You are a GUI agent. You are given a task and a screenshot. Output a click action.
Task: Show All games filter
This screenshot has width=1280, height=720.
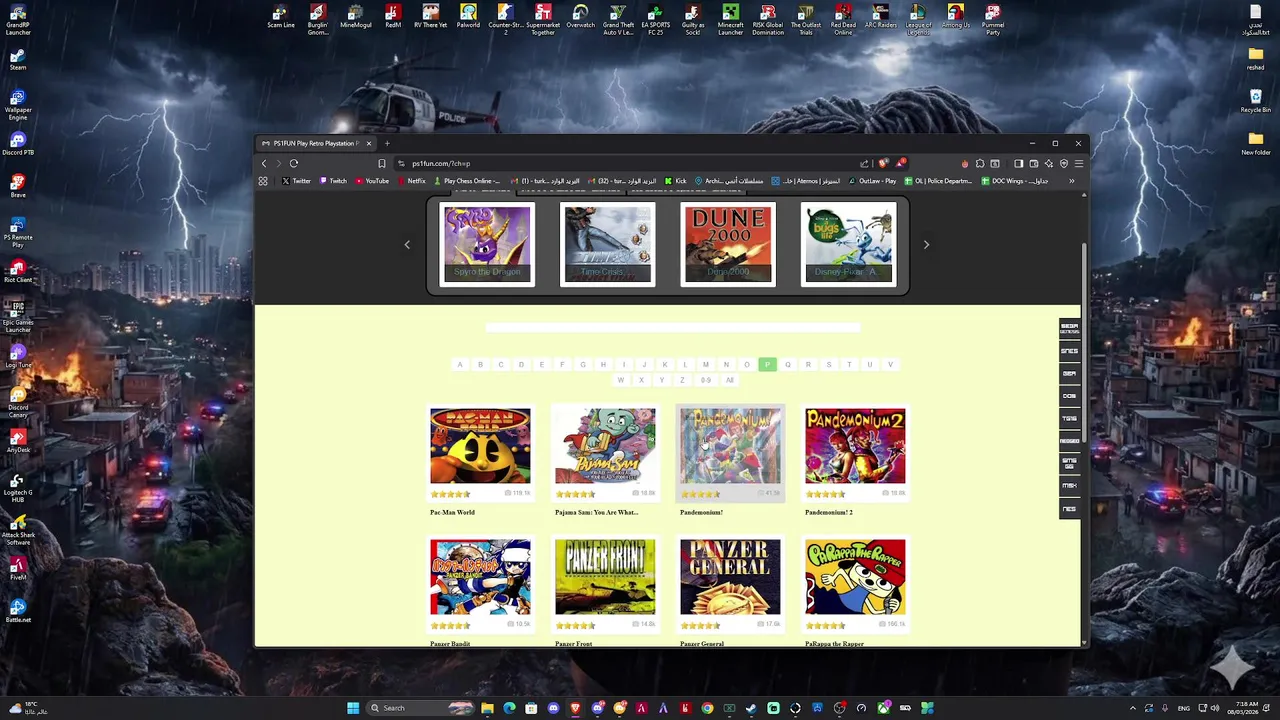pyautogui.click(x=730, y=380)
